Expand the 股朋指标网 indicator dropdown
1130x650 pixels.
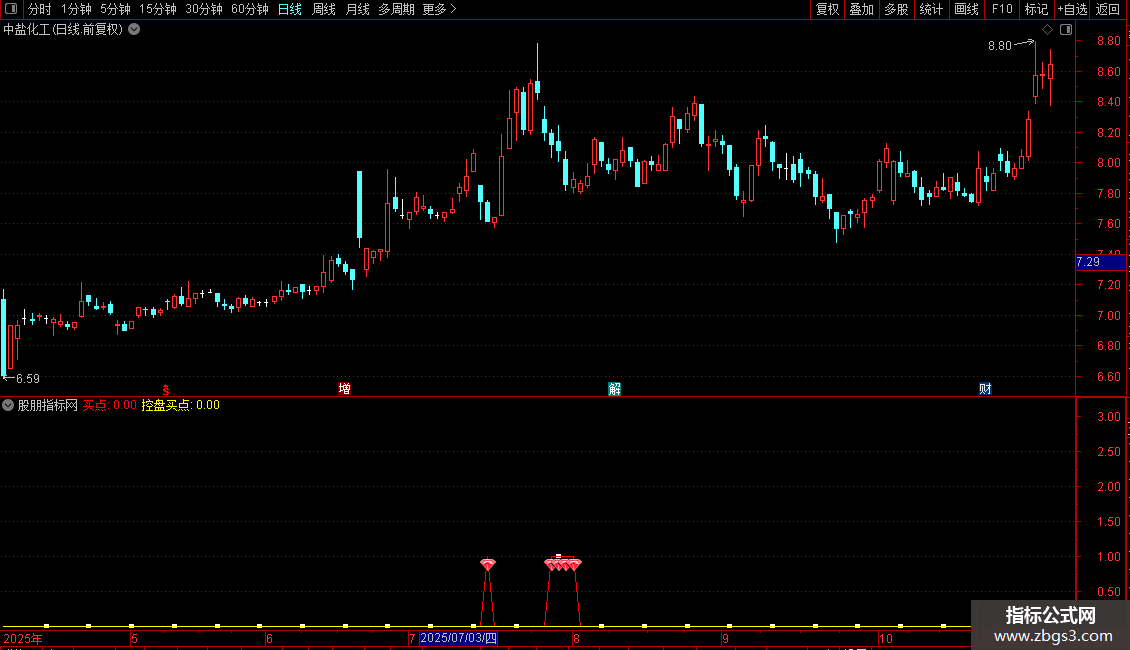pos(8,405)
